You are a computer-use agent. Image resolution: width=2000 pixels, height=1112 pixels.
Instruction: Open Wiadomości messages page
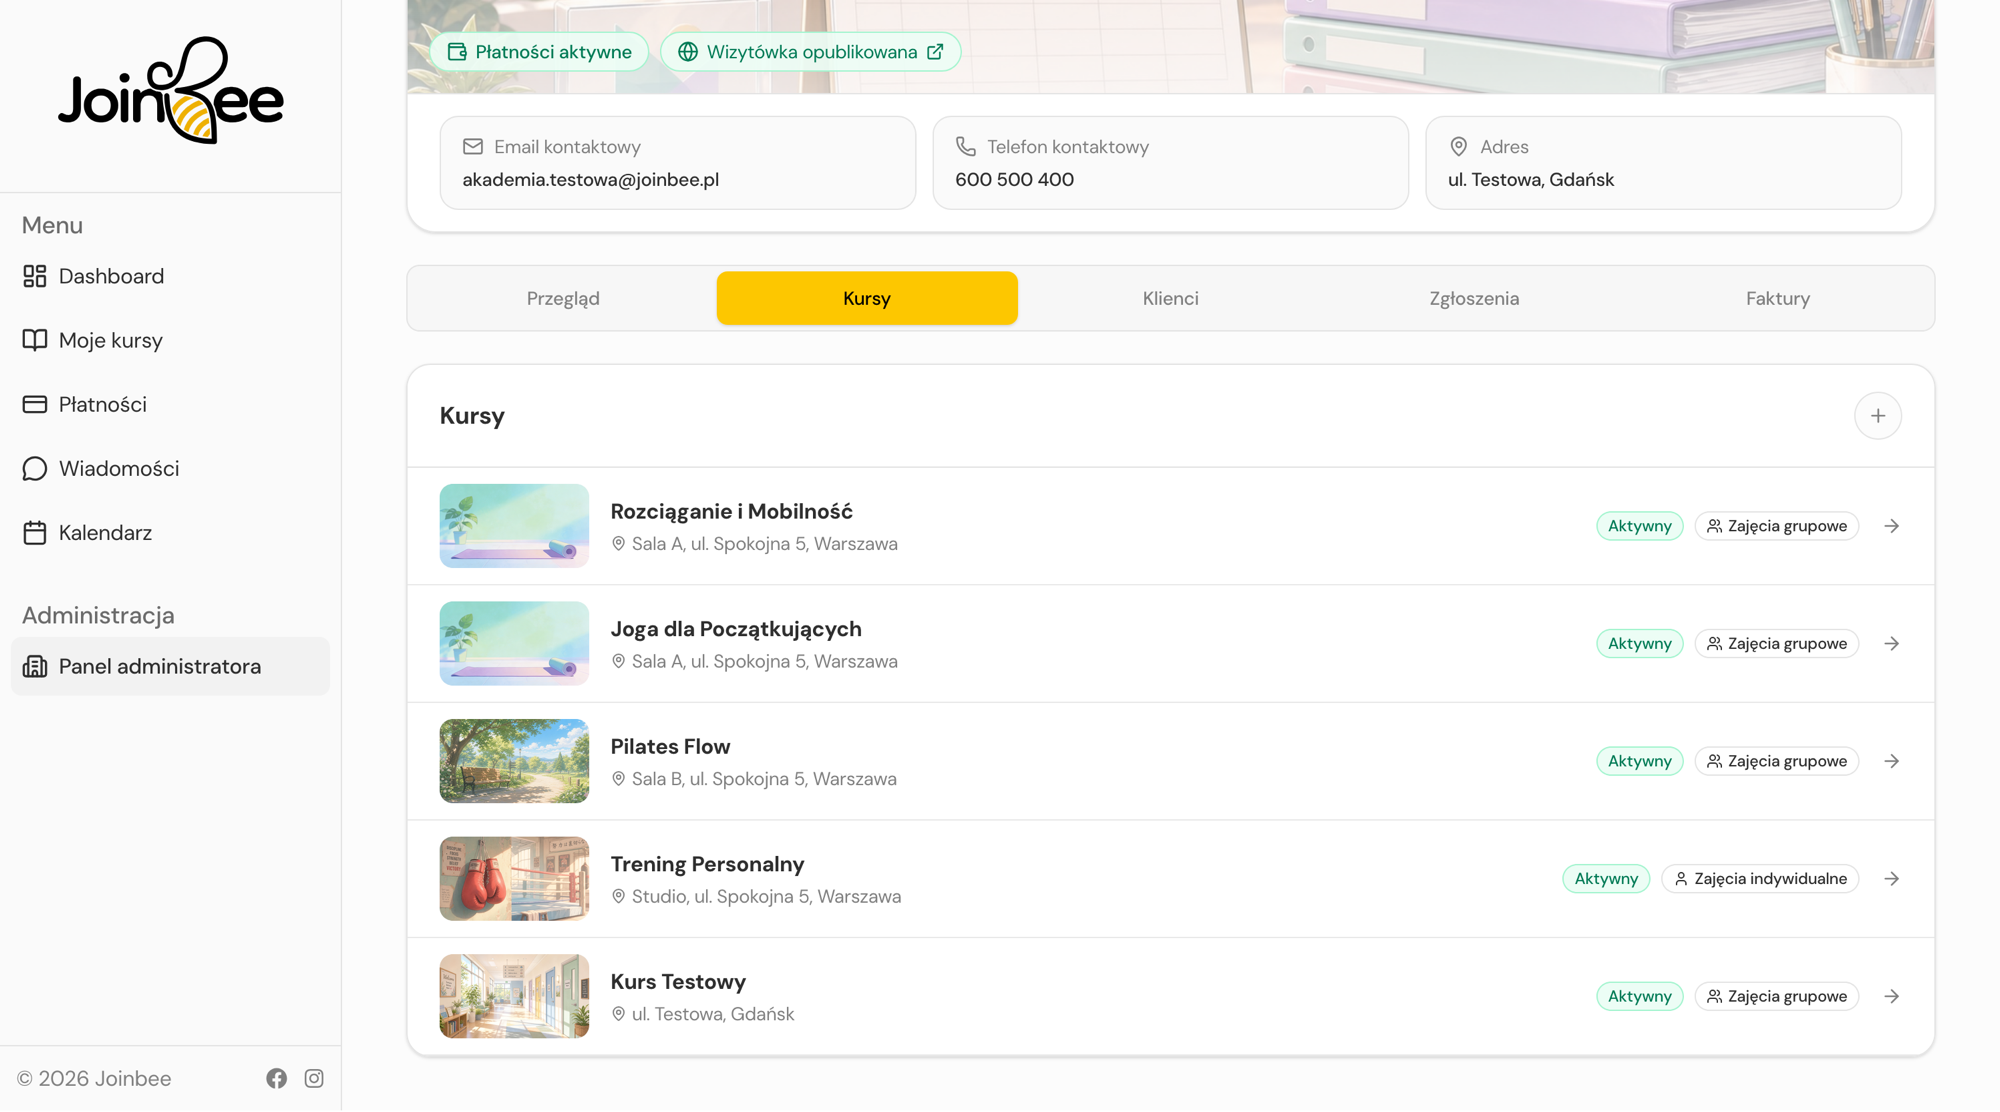click(x=170, y=468)
